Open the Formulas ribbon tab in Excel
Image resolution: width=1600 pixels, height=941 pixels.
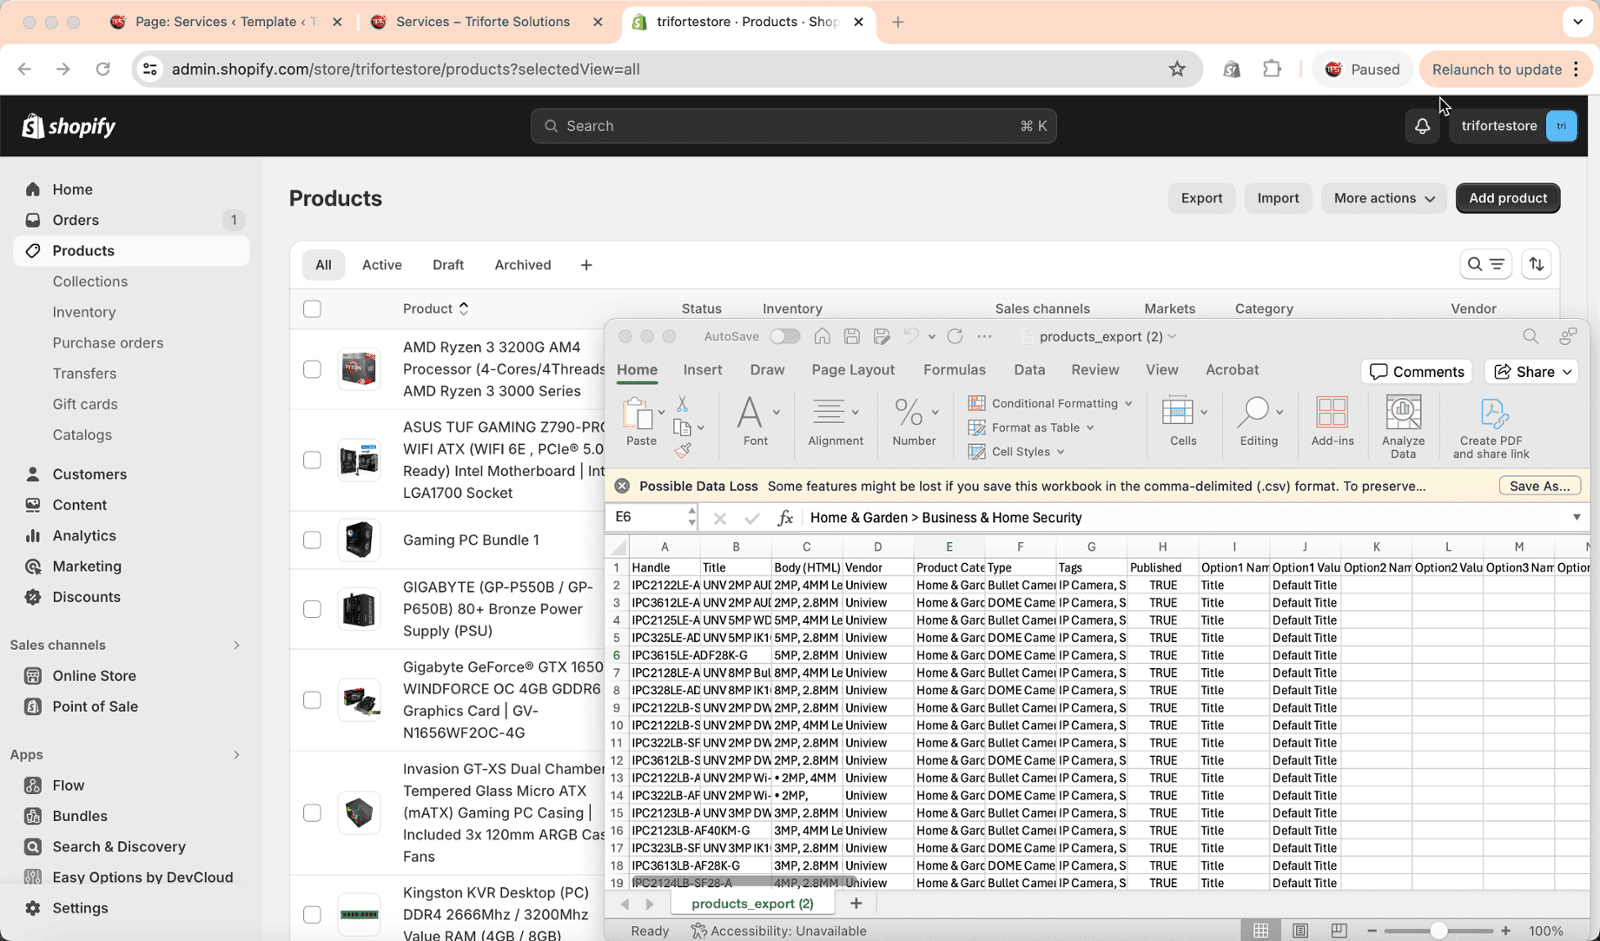(x=954, y=370)
